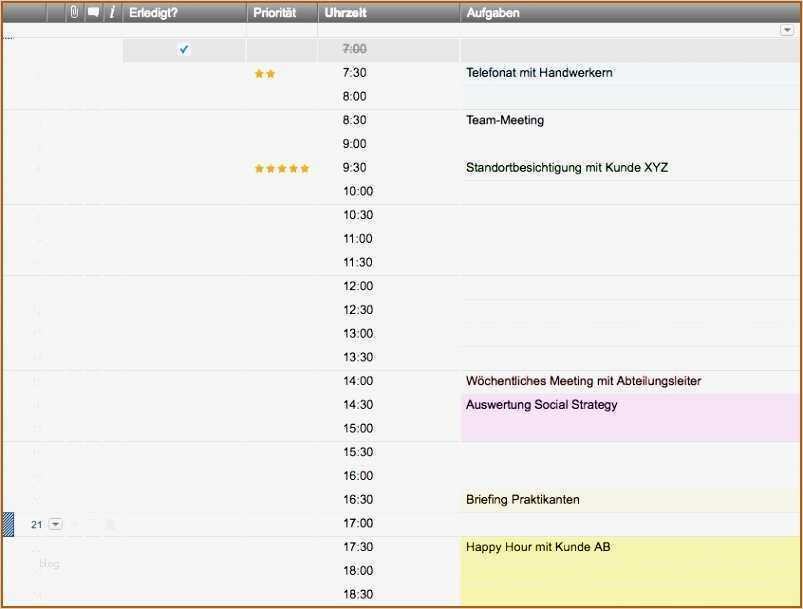The width and height of the screenshot is (803, 609).
Task: Open the row 21 dropdown arrow
Action: tap(55, 524)
